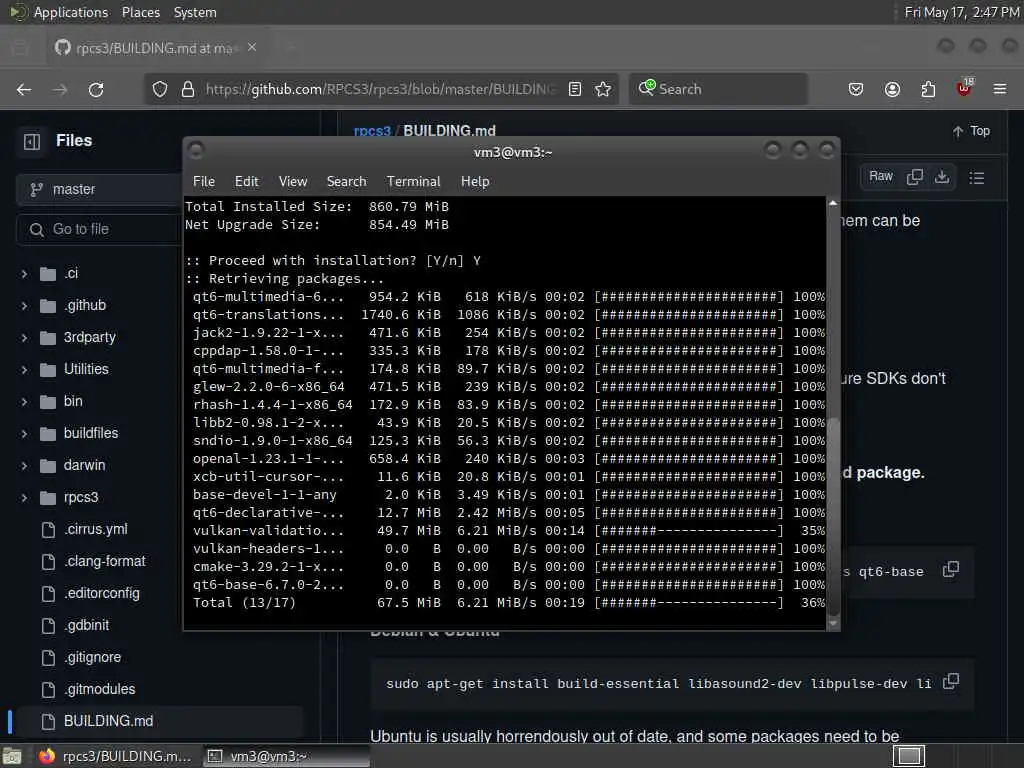Open the terminal File menu
The width and height of the screenshot is (1024, 768).
(x=204, y=182)
